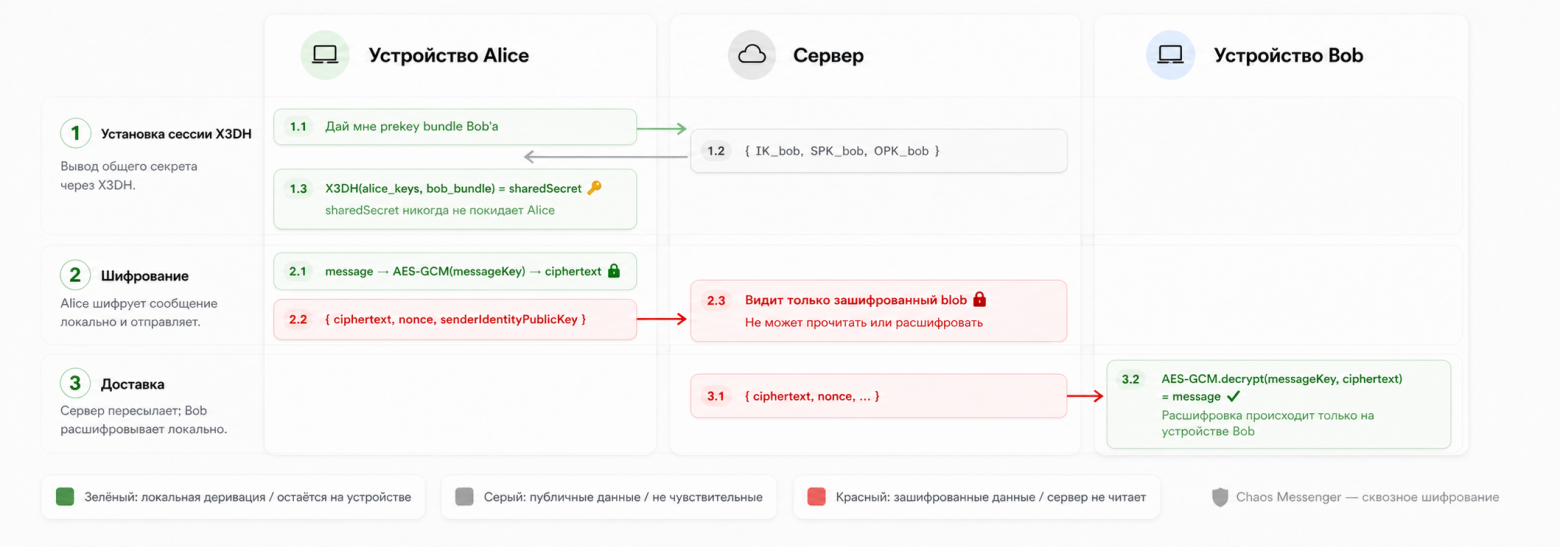
Task: Click legend 'Красный: зашифрованные данные / сервер не читает'
Action: click(977, 497)
